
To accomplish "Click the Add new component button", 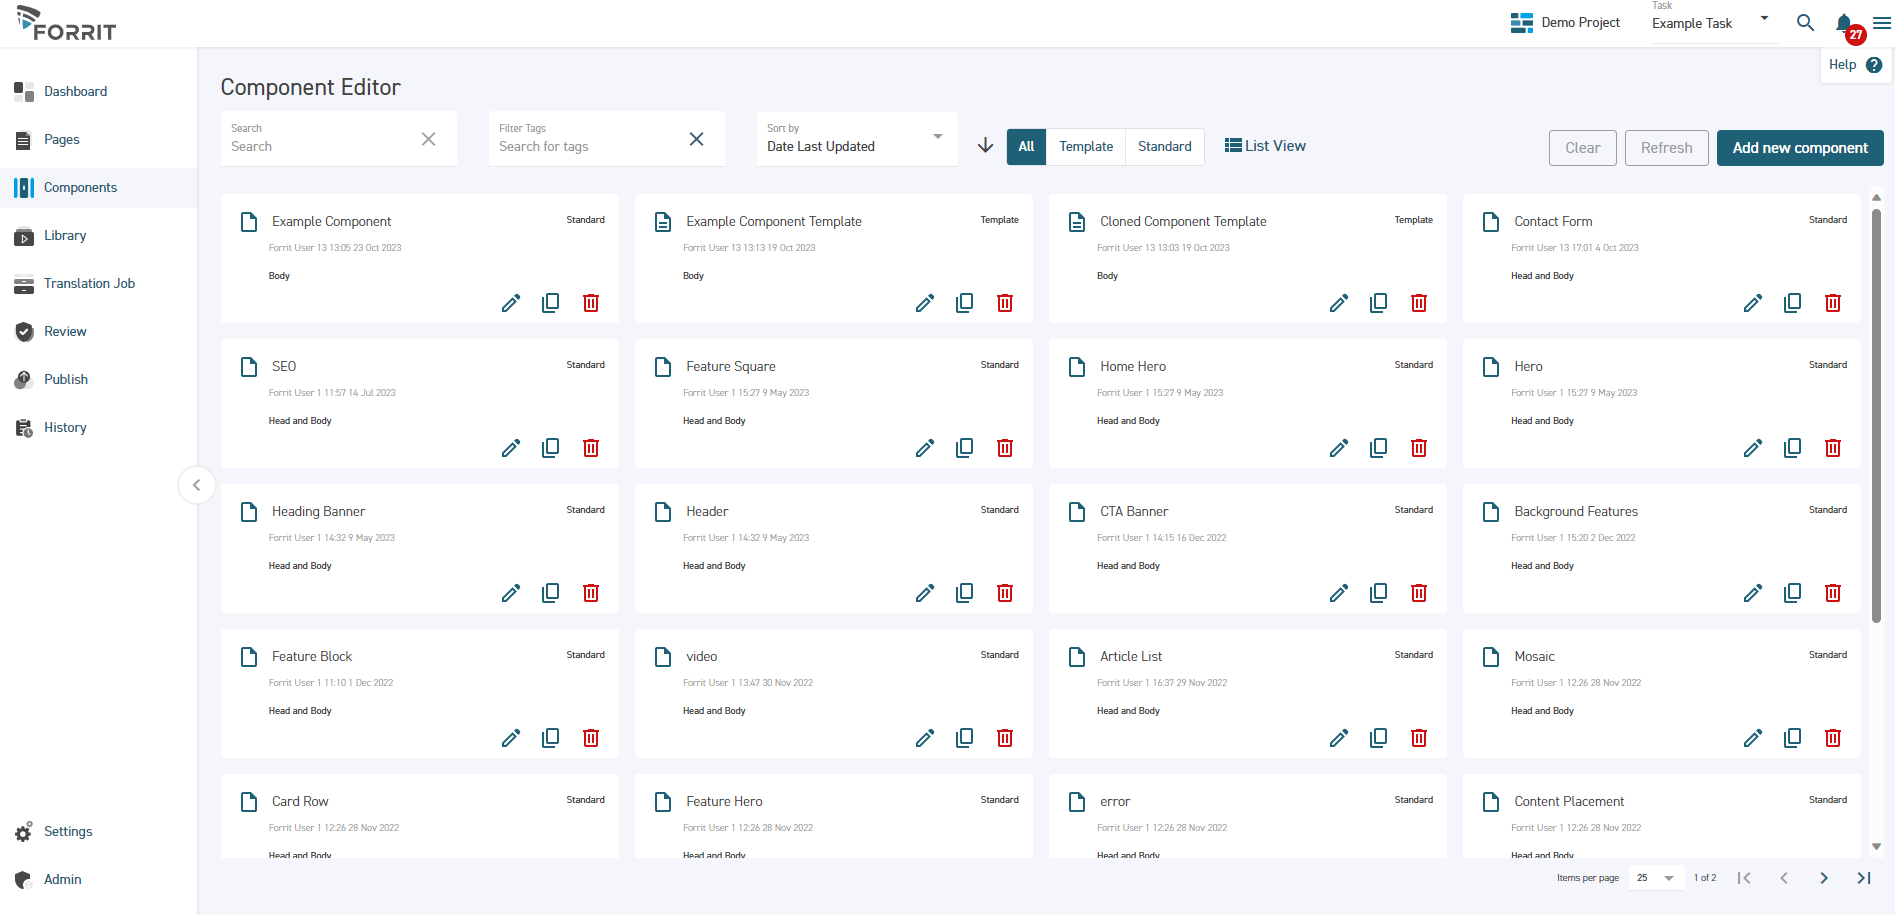I will pyautogui.click(x=1799, y=147).
